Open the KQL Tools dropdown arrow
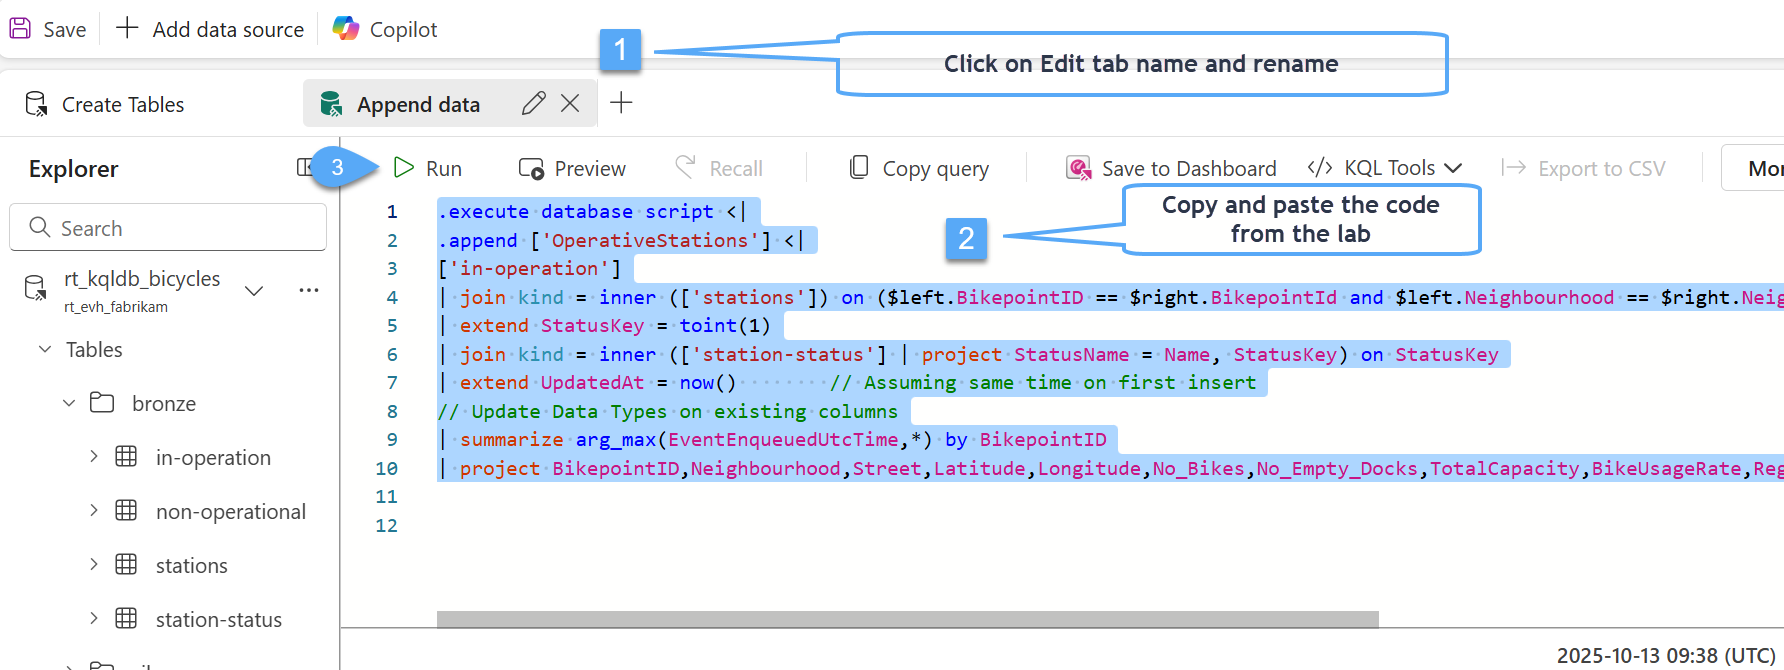This screenshot has width=1784, height=670. pos(1453,168)
